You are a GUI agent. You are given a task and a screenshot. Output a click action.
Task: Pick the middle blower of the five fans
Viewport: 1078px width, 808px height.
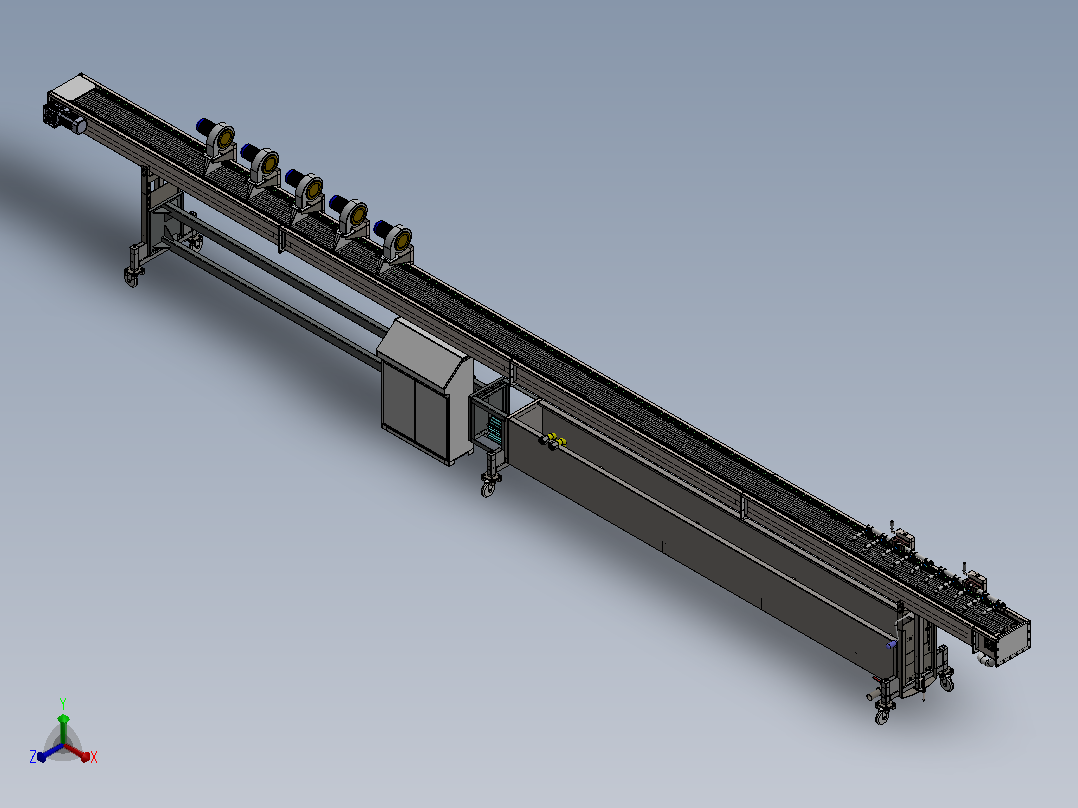(x=305, y=191)
